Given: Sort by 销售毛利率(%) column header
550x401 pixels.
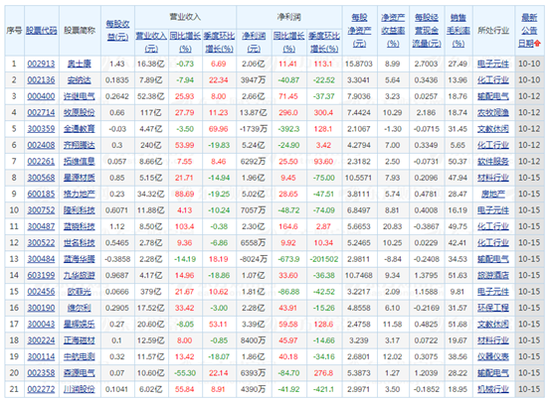Looking at the screenshot, I should (x=458, y=31).
